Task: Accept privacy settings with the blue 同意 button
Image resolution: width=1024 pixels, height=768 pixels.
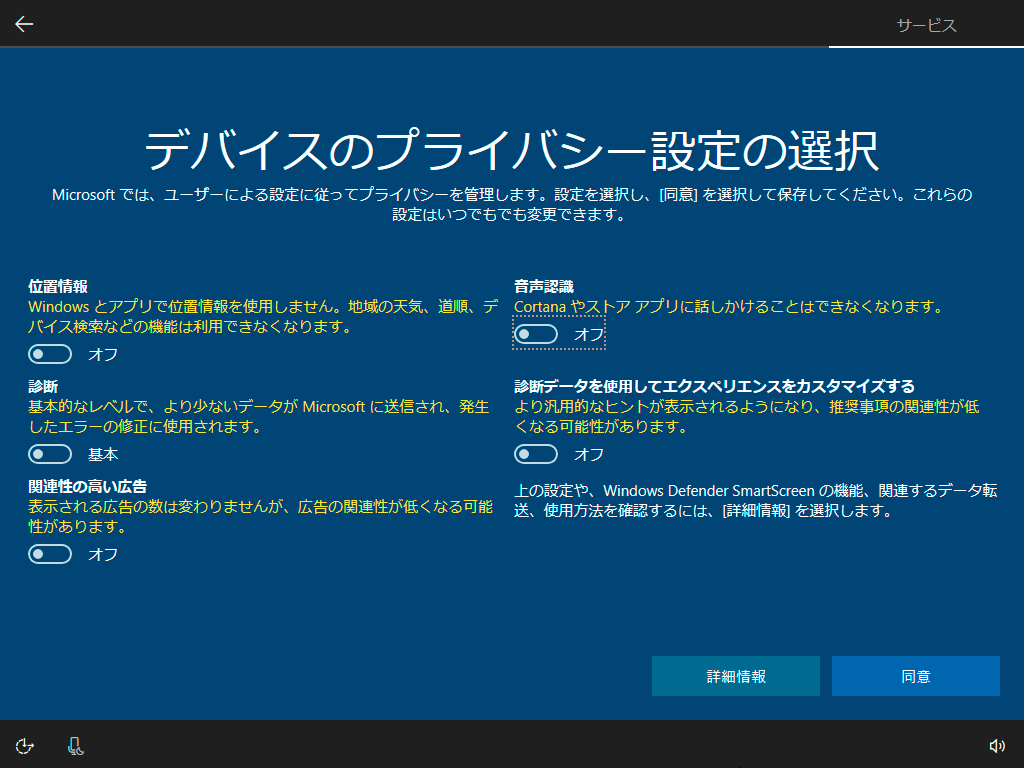Action: click(x=915, y=676)
